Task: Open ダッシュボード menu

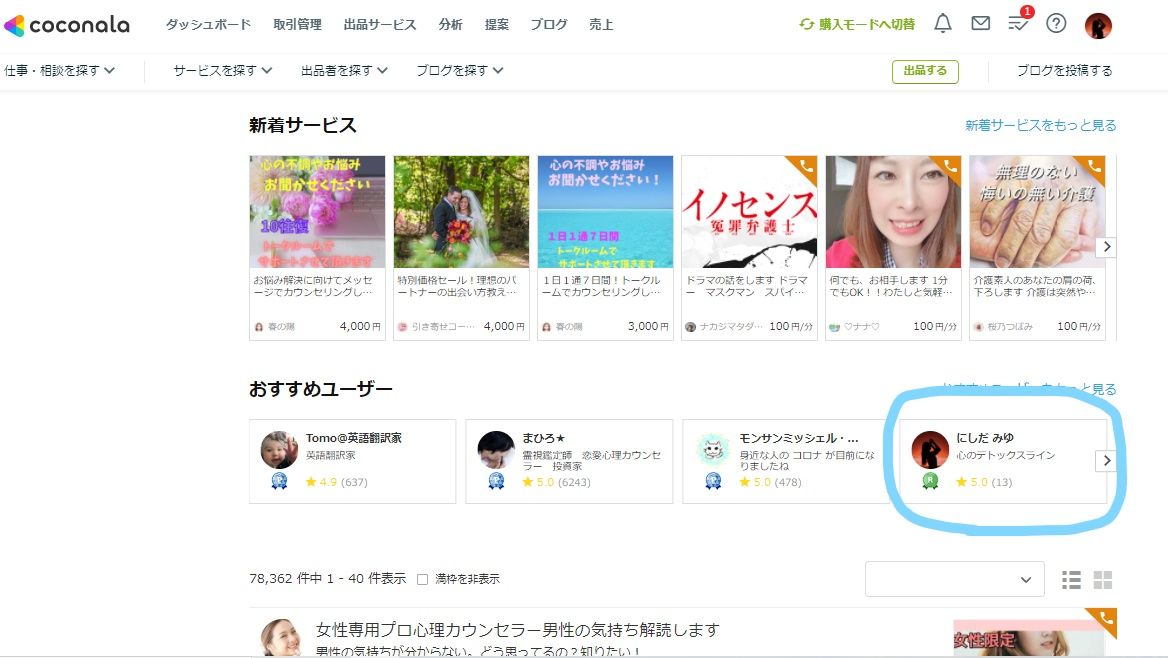Action: click(x=209, y=25)
